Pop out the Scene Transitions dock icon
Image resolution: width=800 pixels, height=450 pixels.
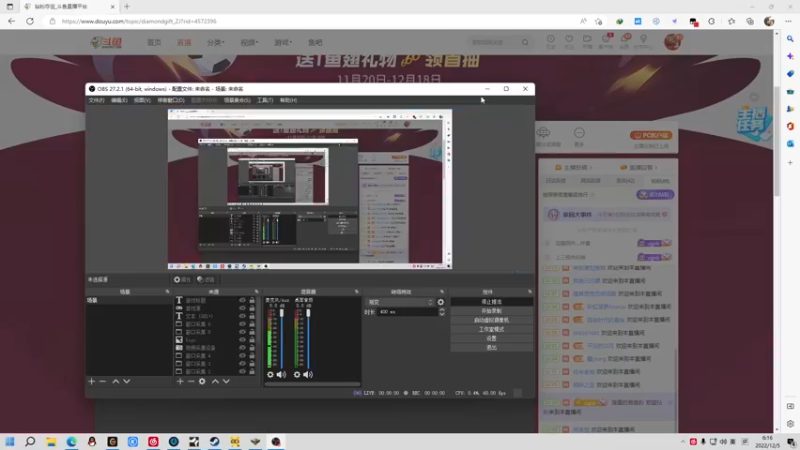(x=442, y=292)
